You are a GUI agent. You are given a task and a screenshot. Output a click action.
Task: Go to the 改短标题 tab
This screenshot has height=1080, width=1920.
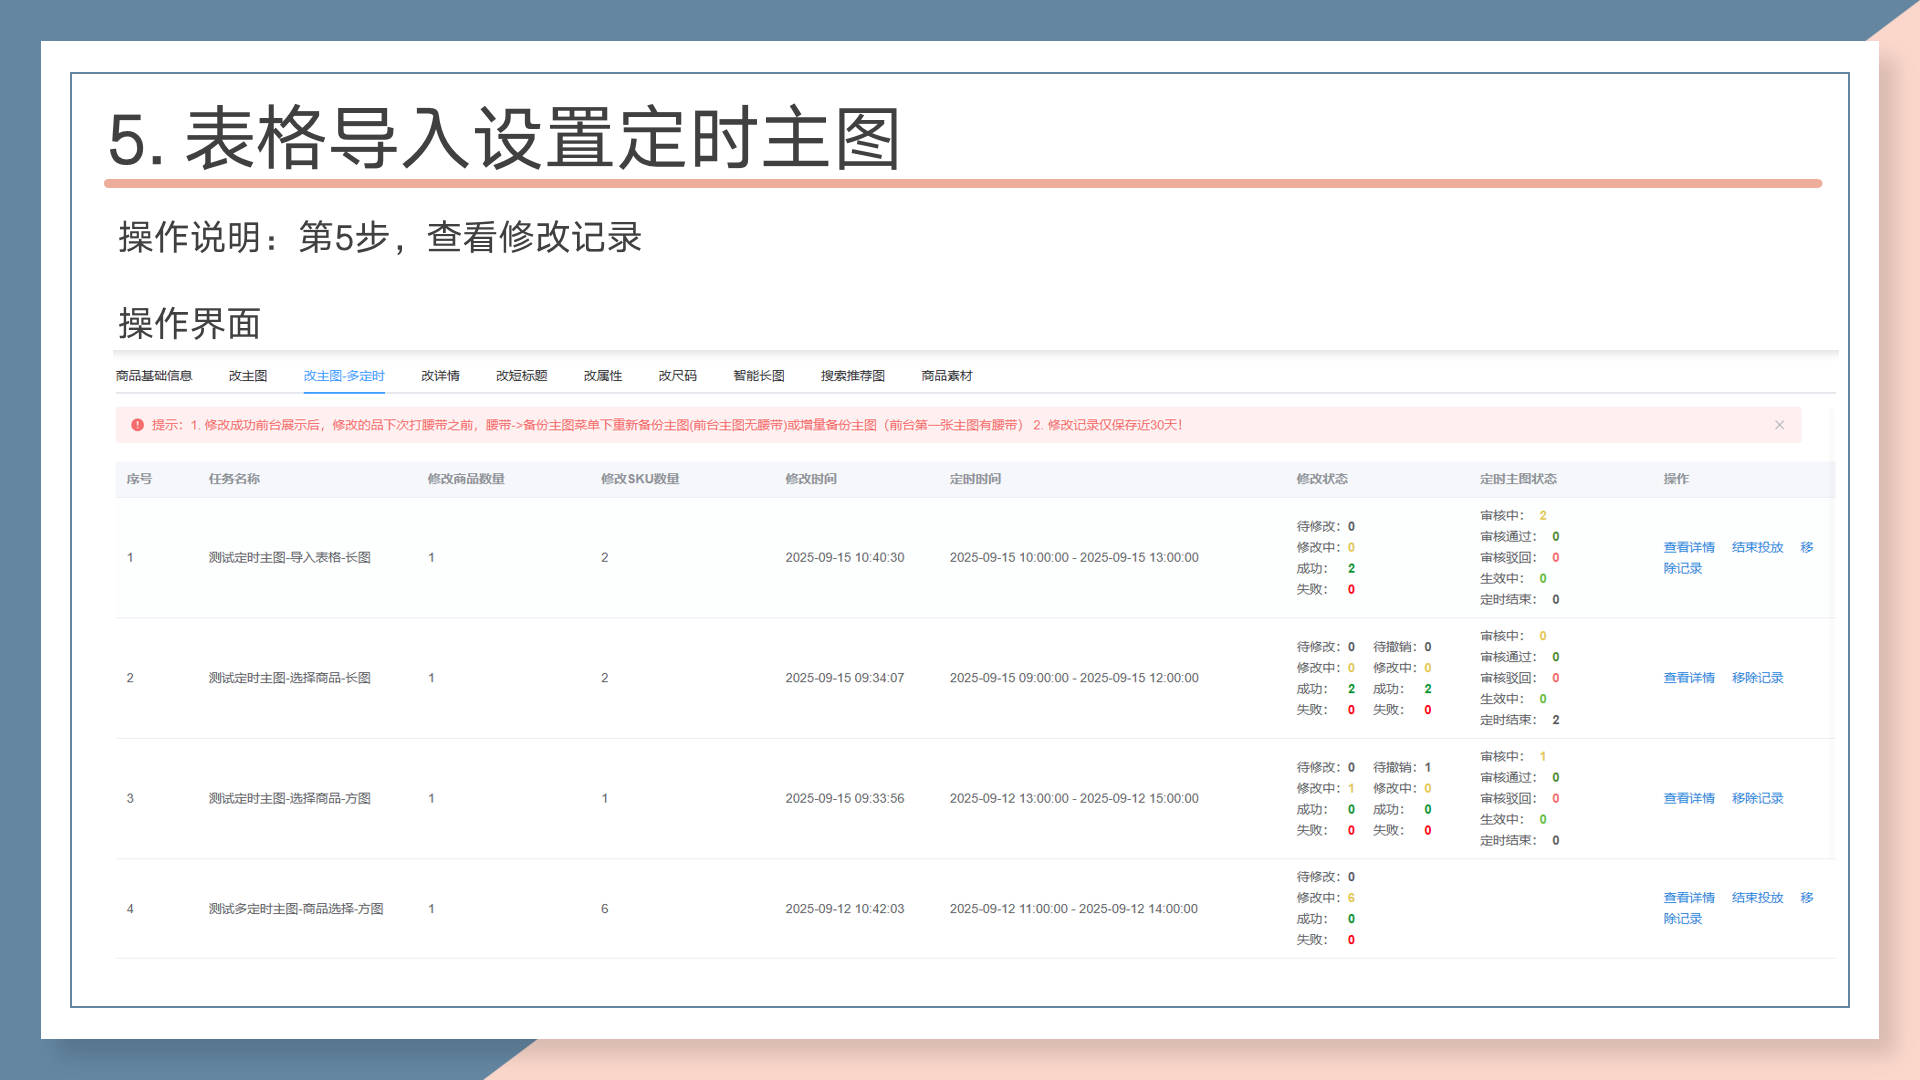(x=522, y=376)
